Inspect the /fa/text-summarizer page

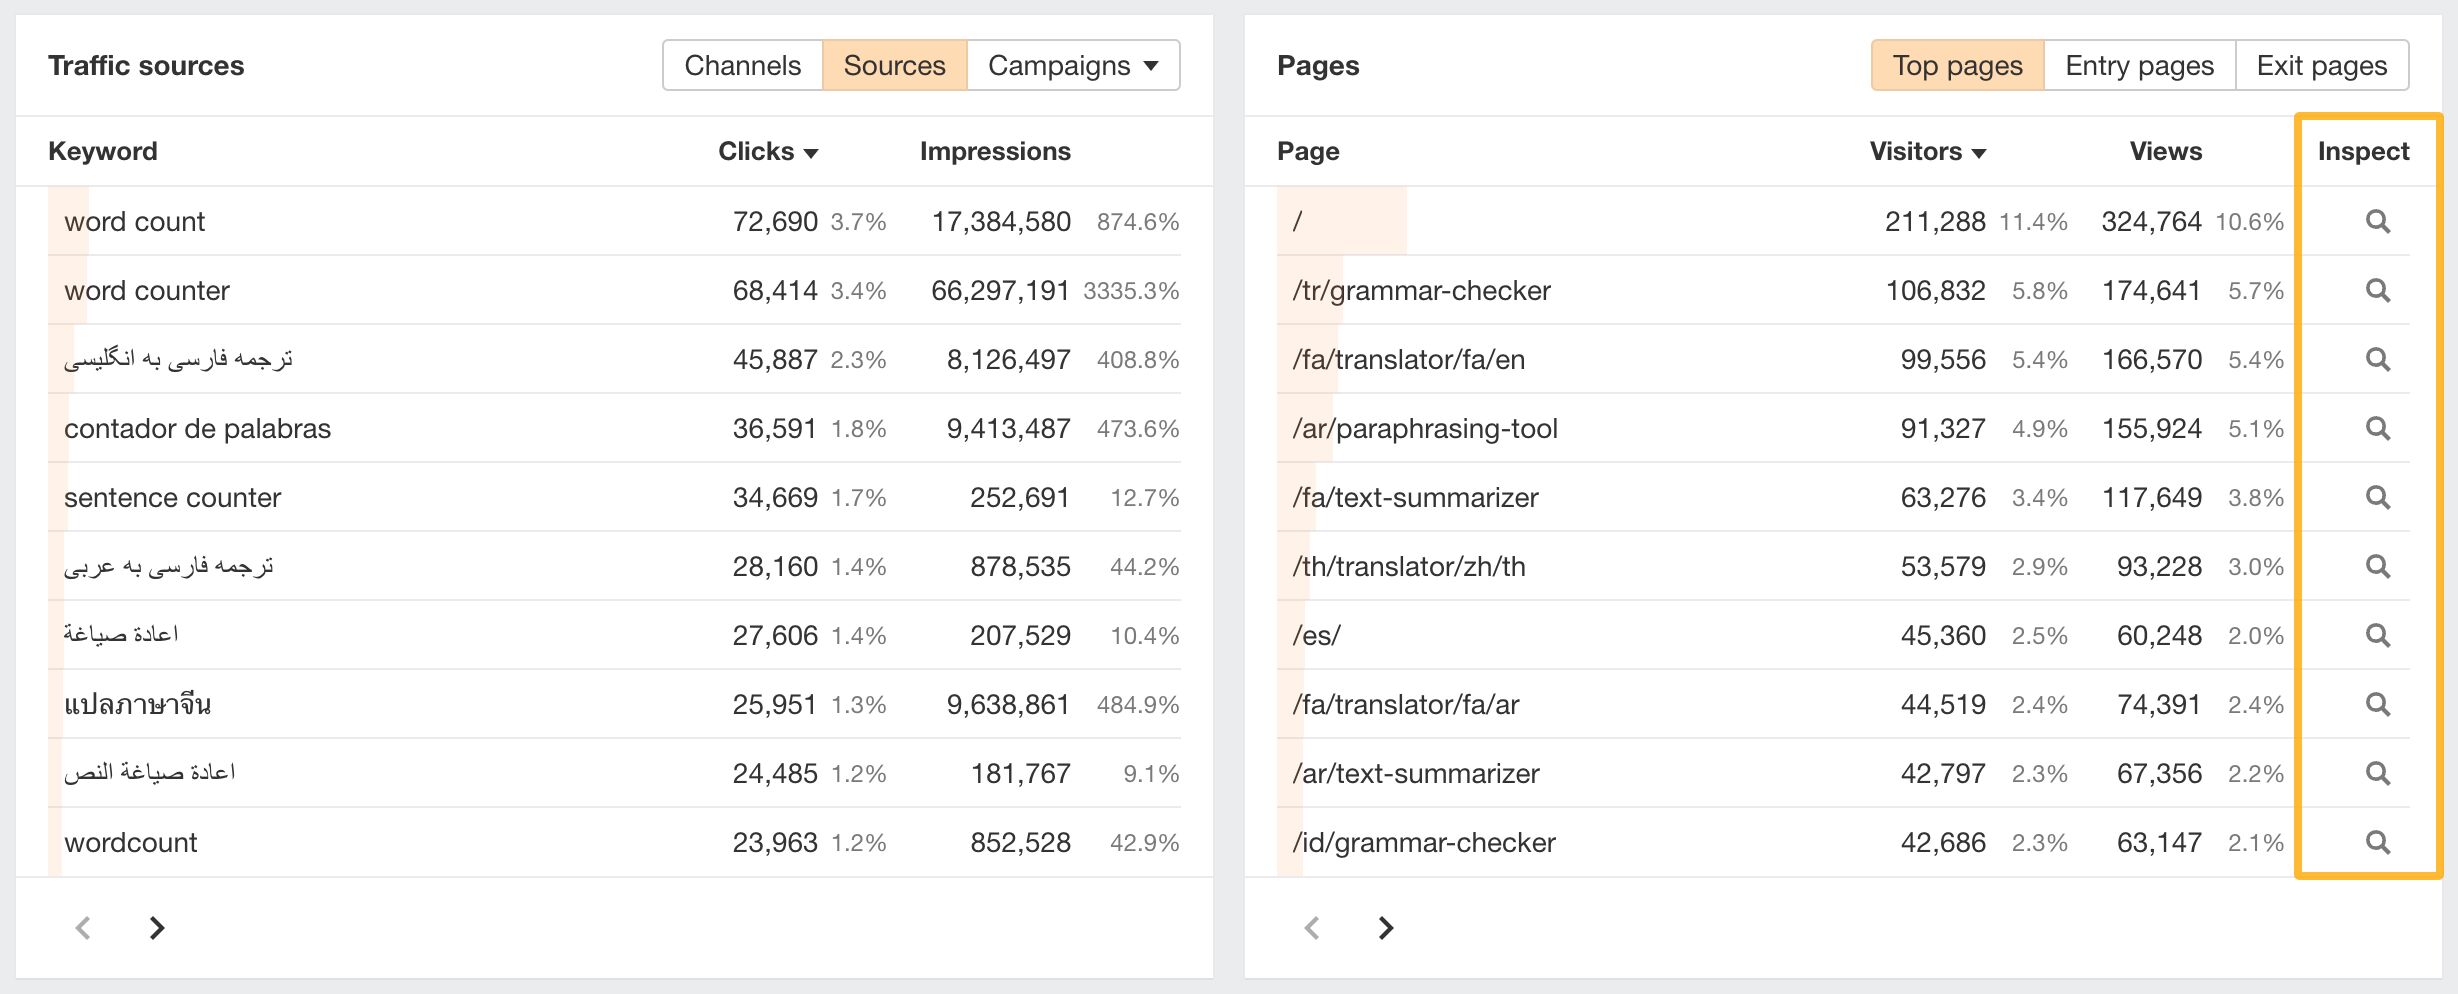[x=2377, y=497]
